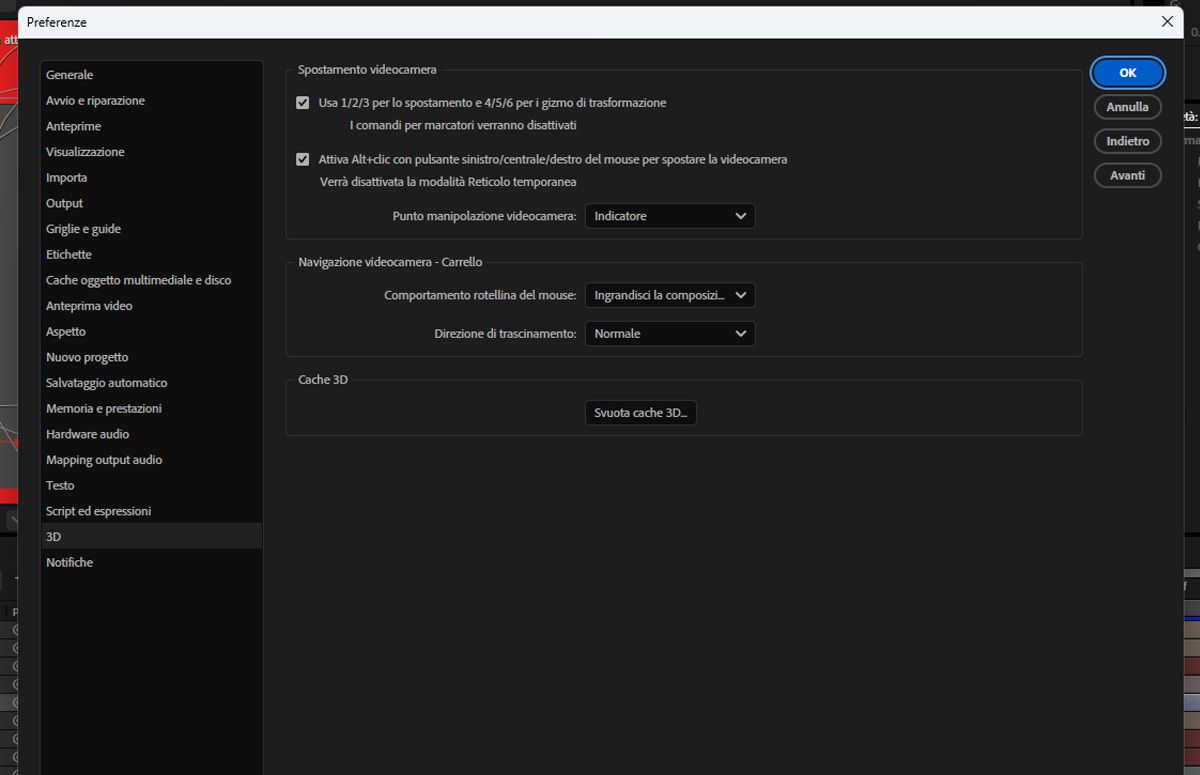Open Script ed espressioni preferences
The height and width of the screenshot is (775, 1200).
[151, 511]
